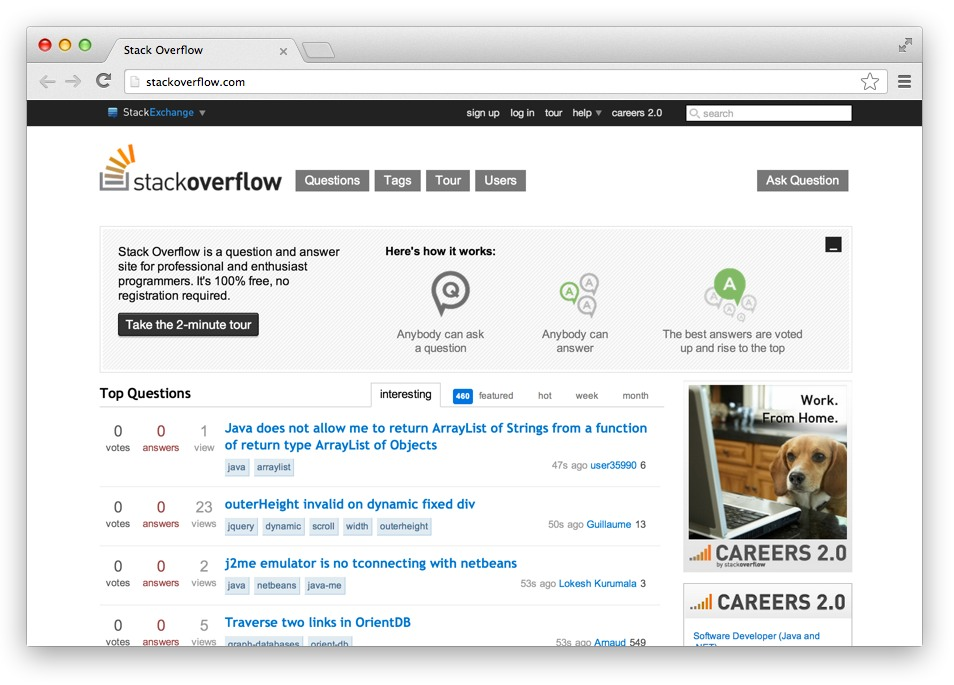The image size is (954, 685).
Task: Open the Users section
Action: point(500,181)
